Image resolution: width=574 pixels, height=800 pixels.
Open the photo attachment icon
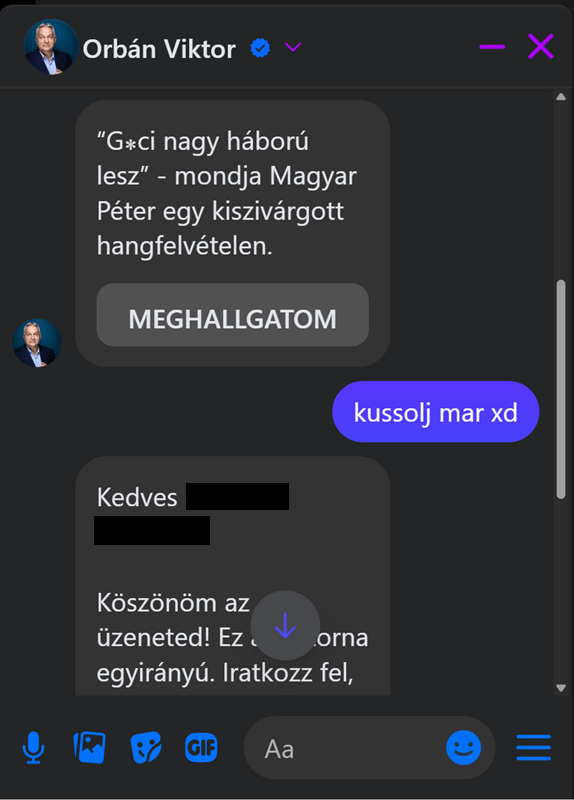89,747
